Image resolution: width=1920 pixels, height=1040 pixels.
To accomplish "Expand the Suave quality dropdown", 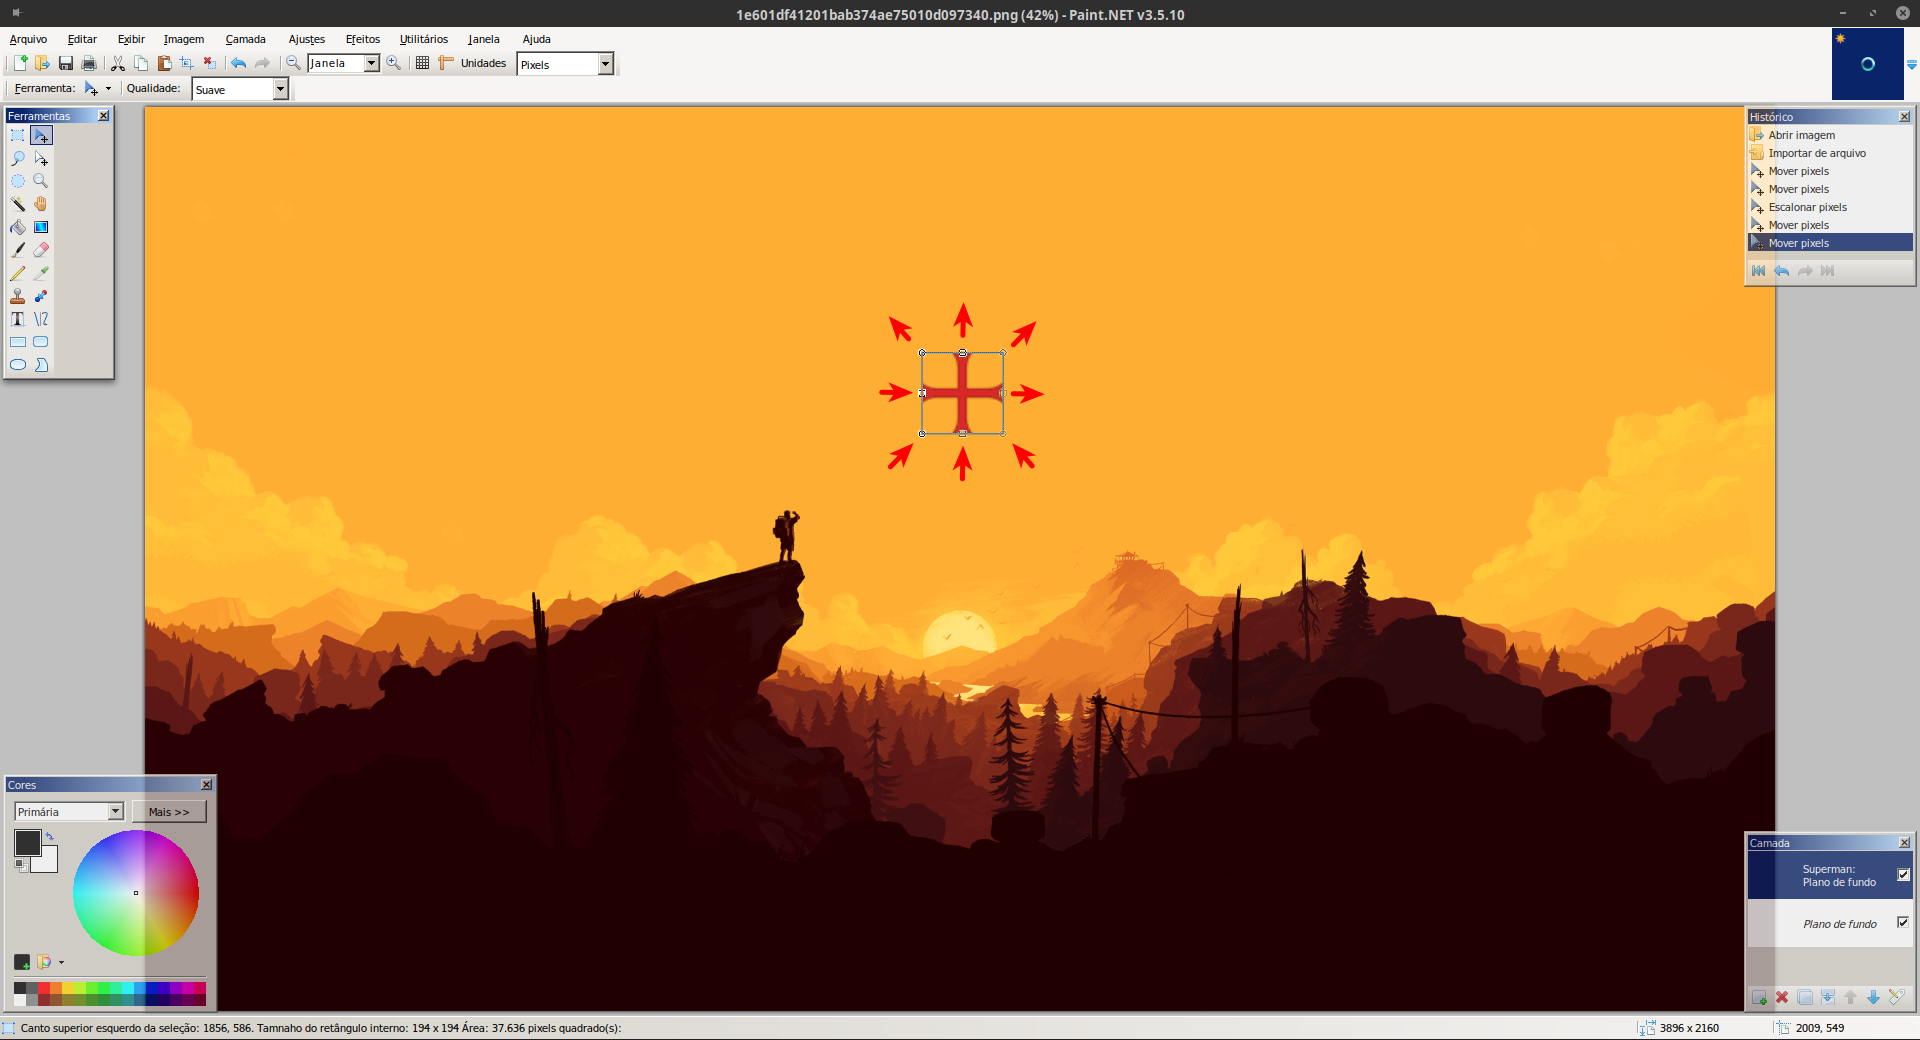I will [280, 89].
